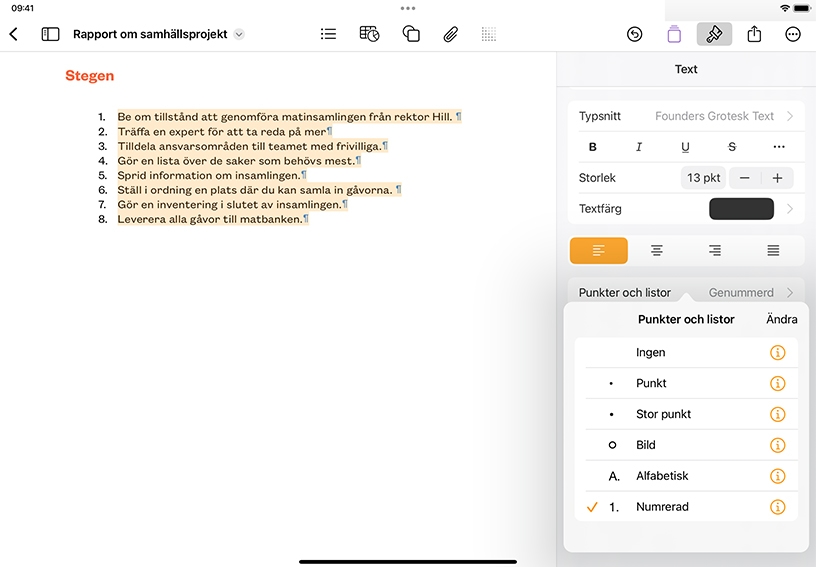The width and height of the screenshot is (816, 567).
Task: Toggle strikethrough formatting
Action: coord(732,147)
